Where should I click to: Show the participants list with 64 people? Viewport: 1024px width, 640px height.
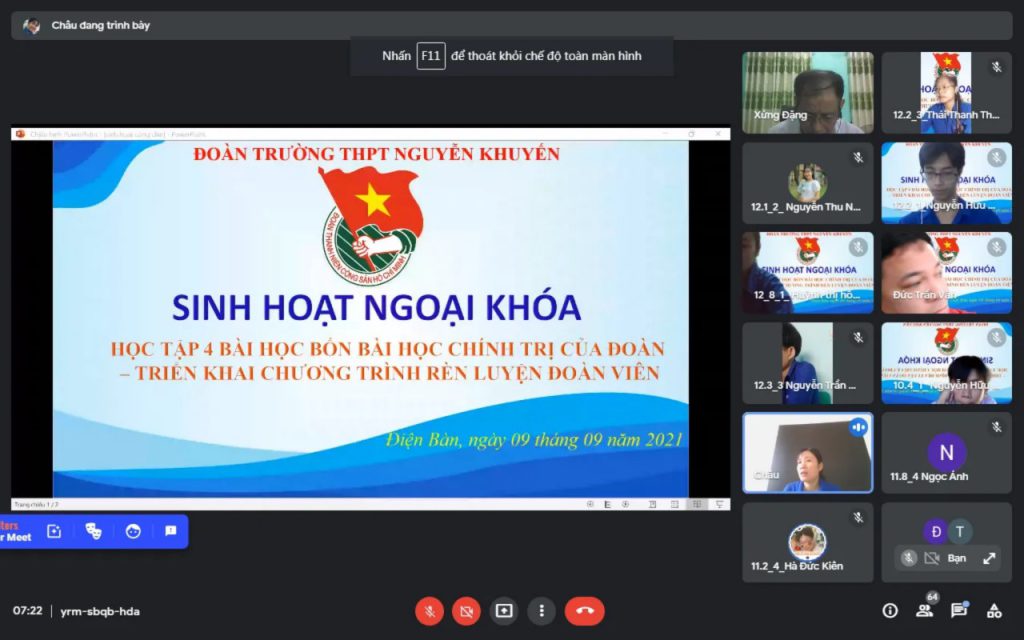click(925, 610)
